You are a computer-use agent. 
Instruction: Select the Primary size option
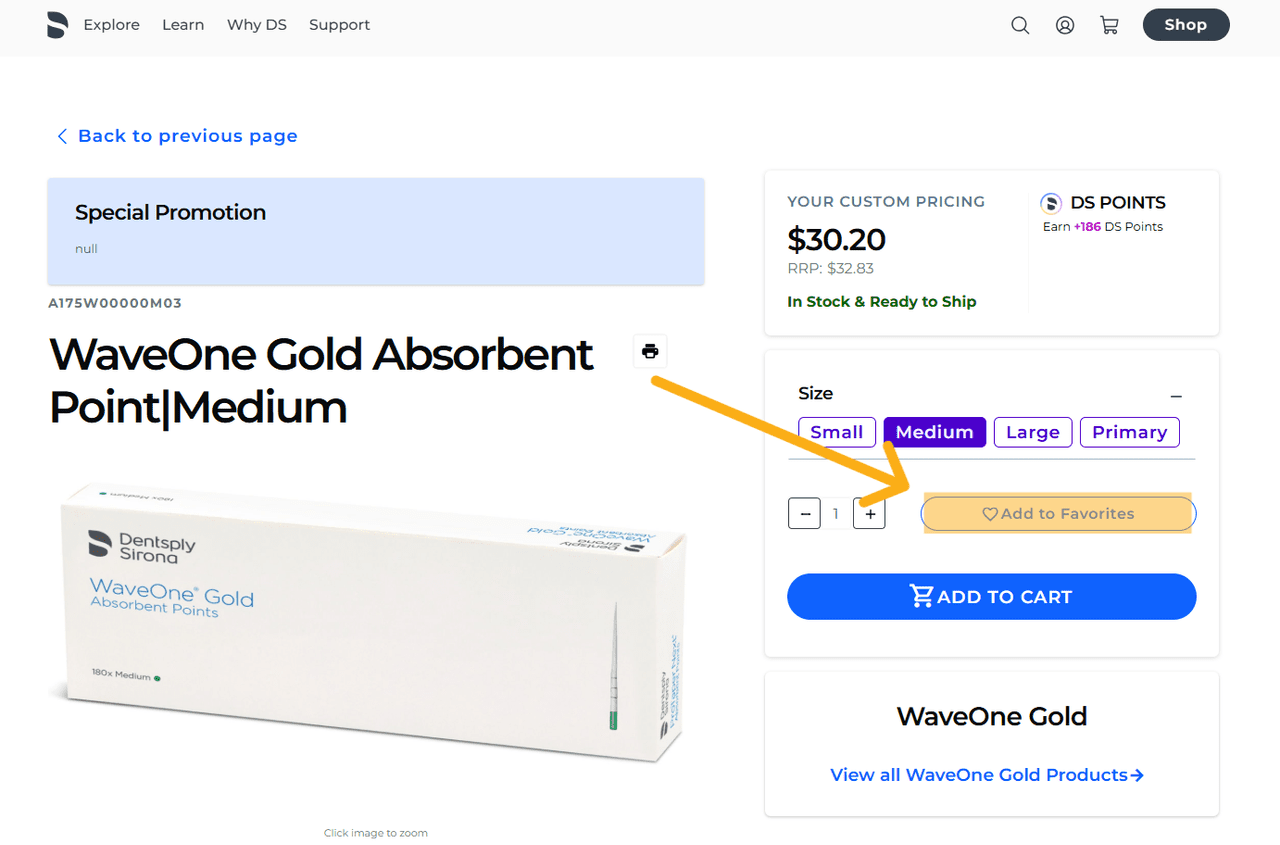coord(1129,432)
